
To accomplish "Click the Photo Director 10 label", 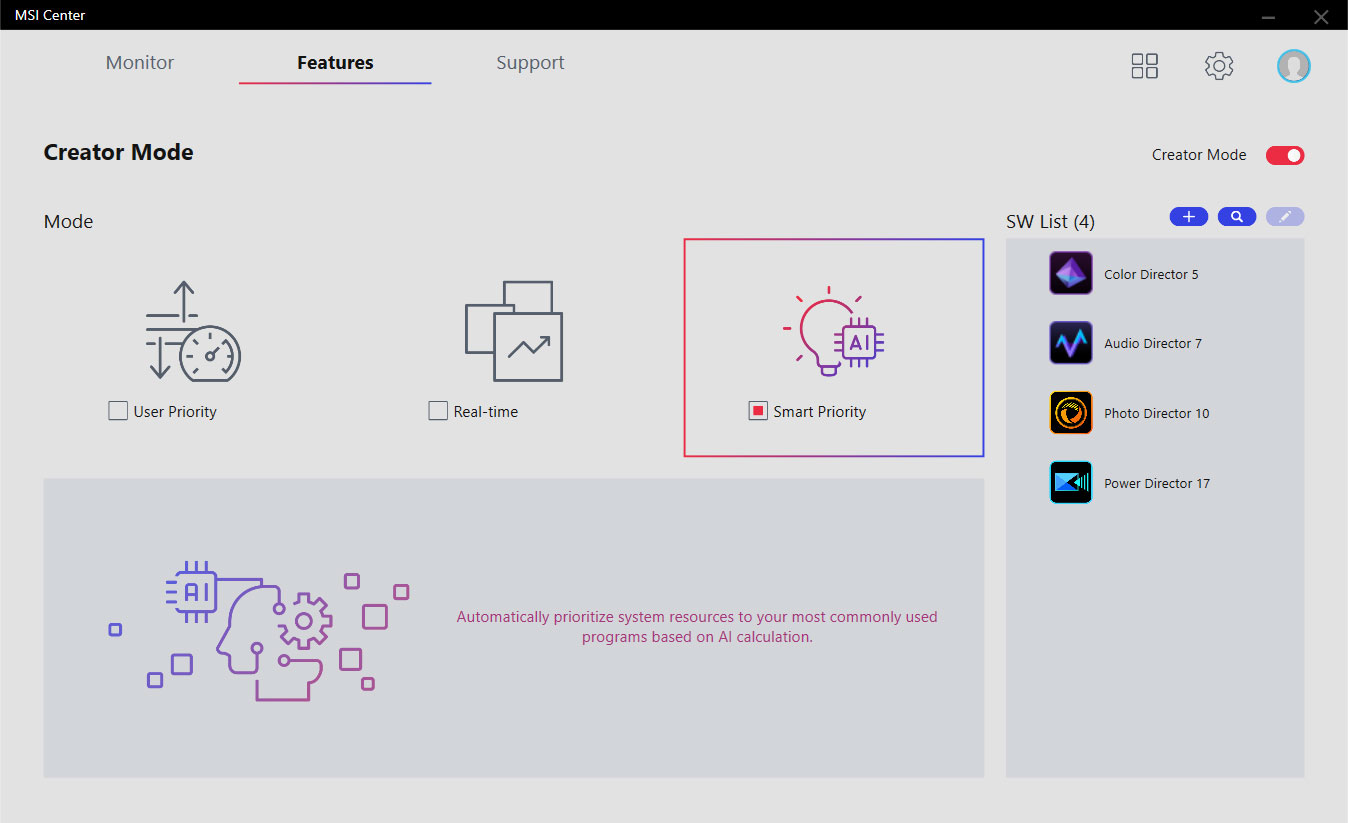I will 1157,413.
